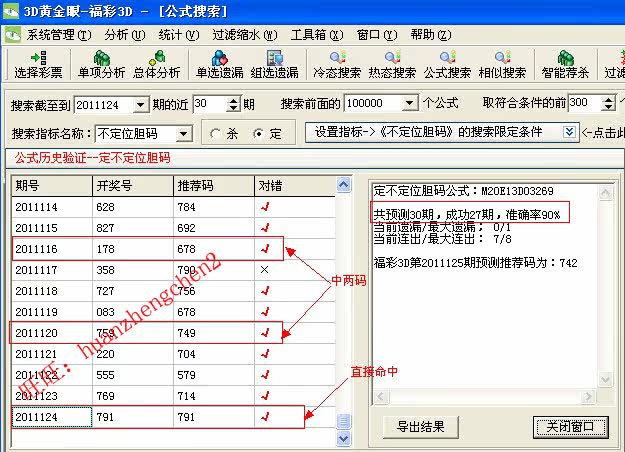Open 工具箱 menu

tap(316, 35)
